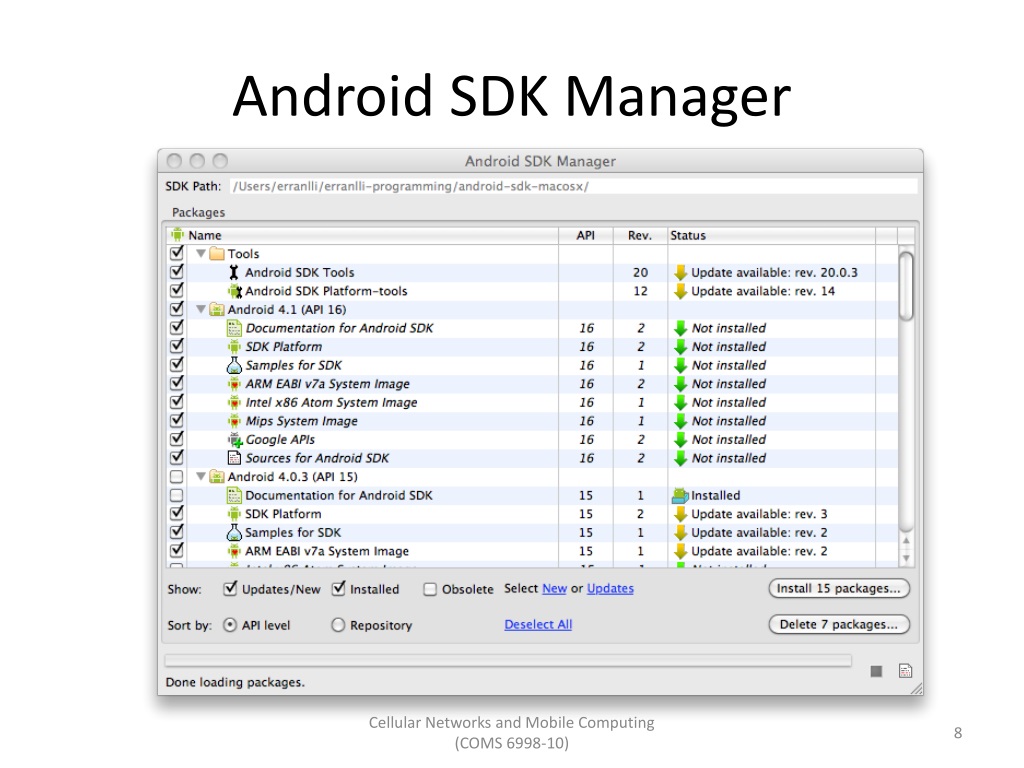The image size is (1024, 768).
Task: Click the API 15 Samples for SDK flask icon
Action: point(234,532)
